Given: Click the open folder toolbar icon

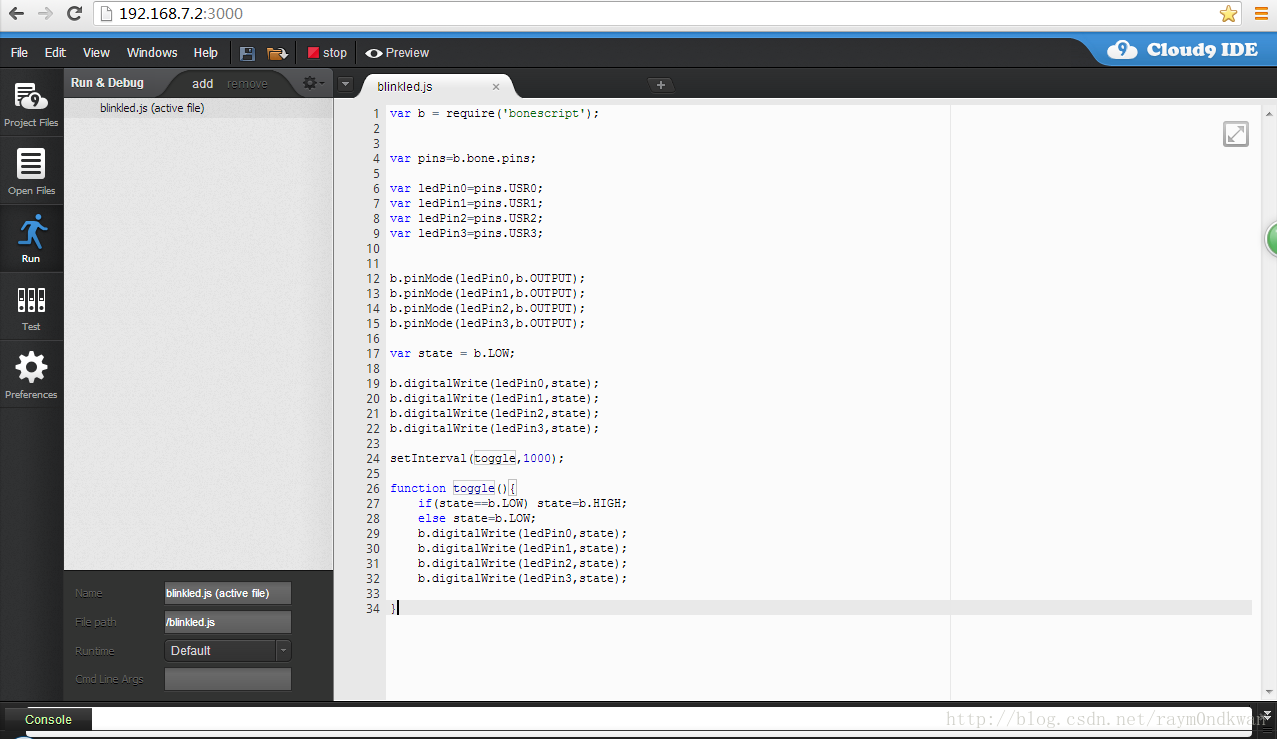Looking at the screenshot, I should [277, 53].
